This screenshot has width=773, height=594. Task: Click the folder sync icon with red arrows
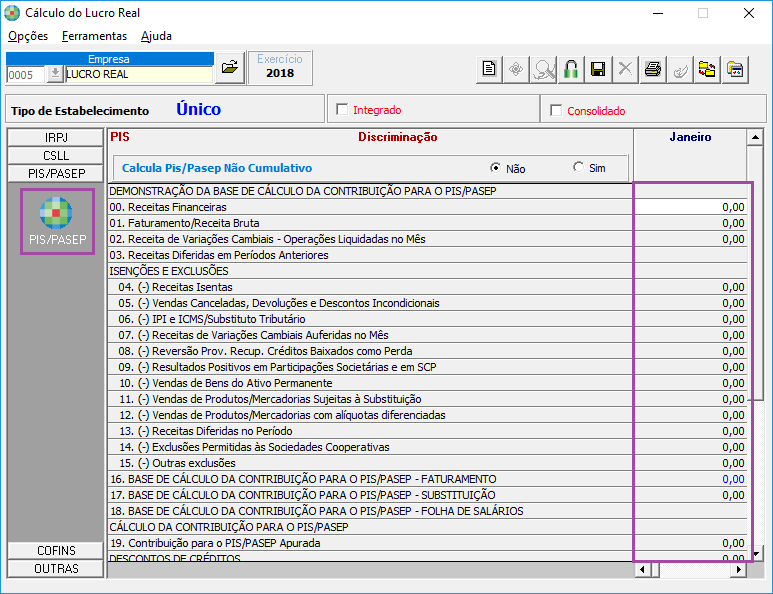707,69
